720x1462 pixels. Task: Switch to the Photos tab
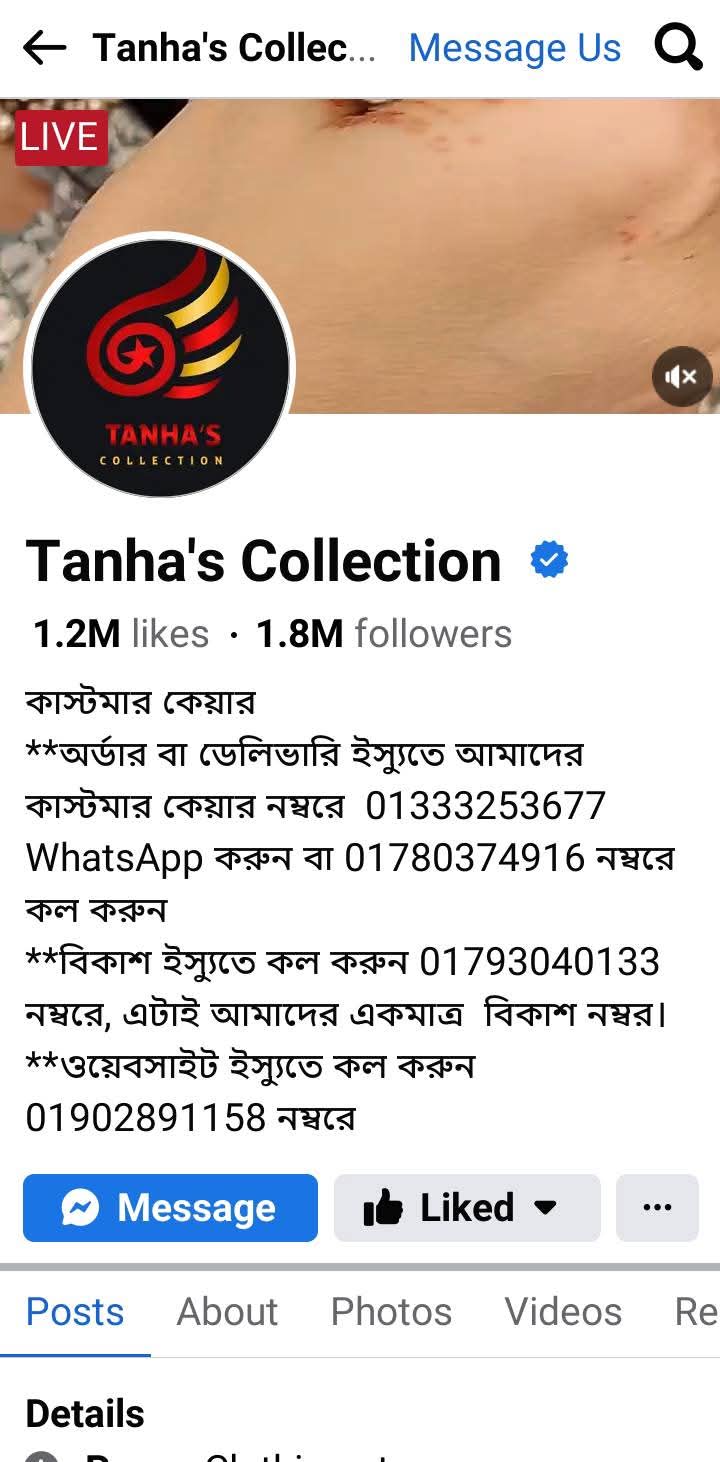pos(391,1311)
